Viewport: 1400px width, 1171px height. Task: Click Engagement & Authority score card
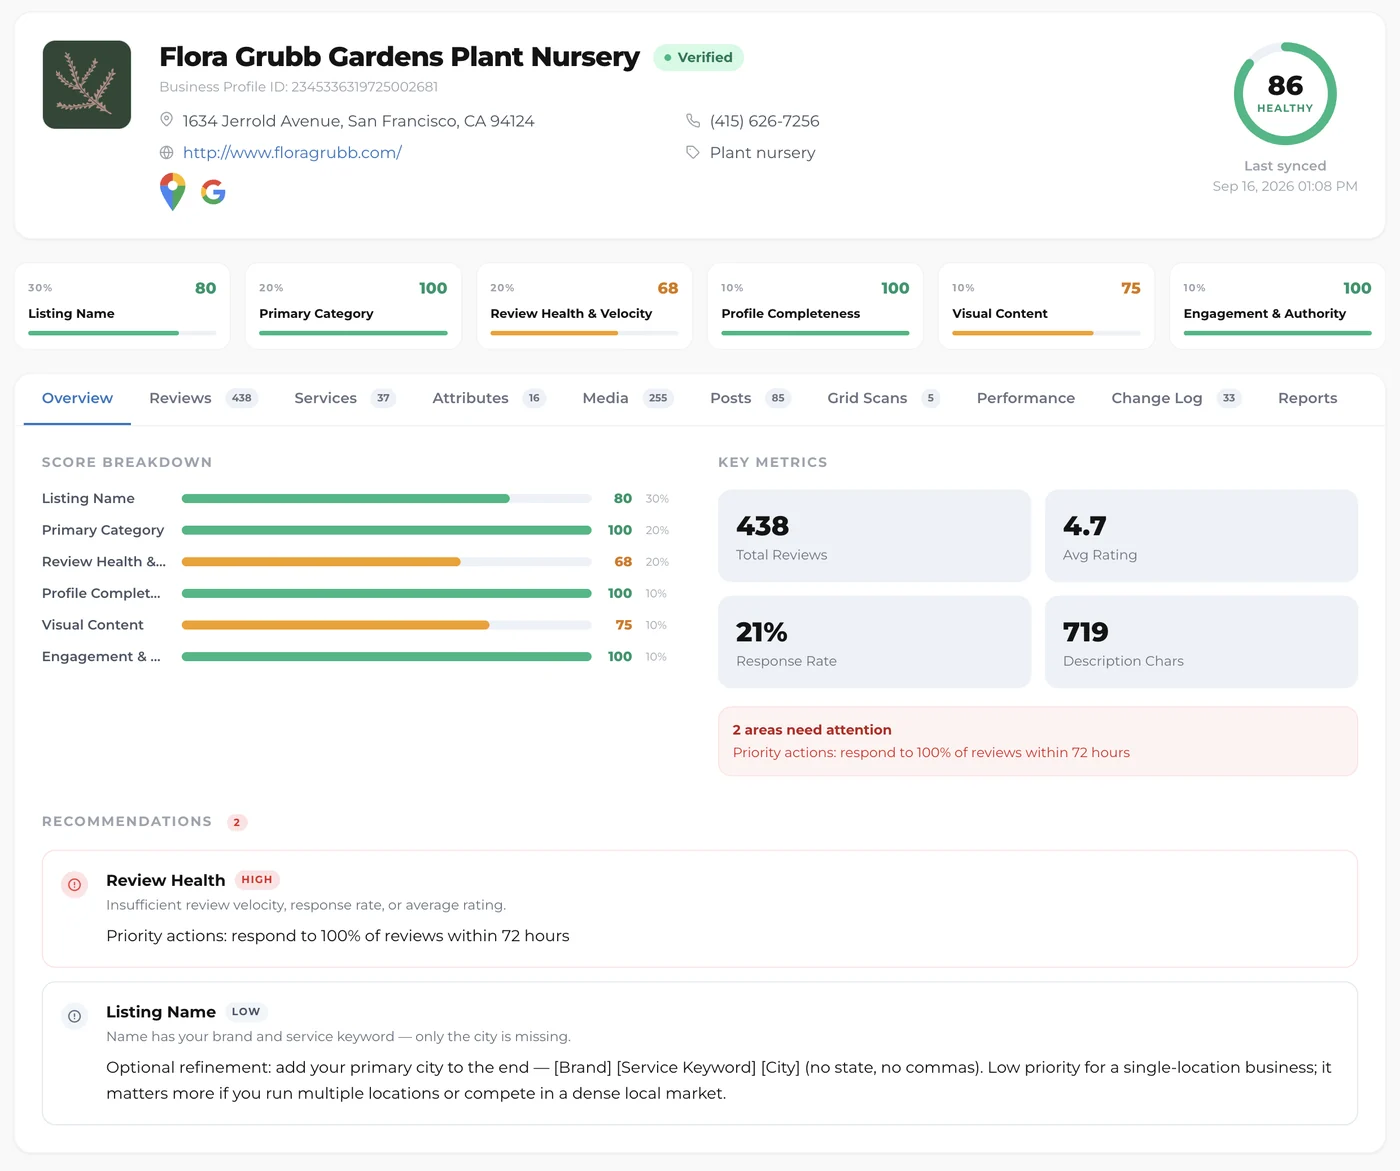1277,306
